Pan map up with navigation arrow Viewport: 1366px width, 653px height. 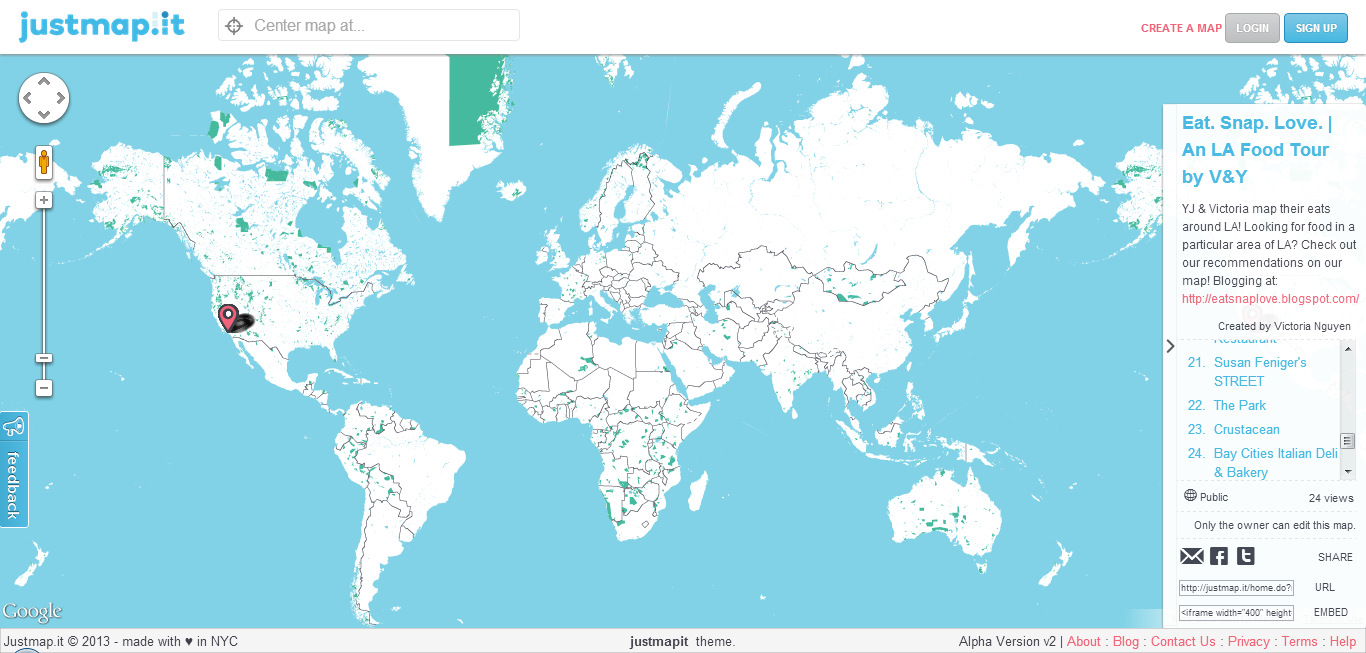point(44,82)
